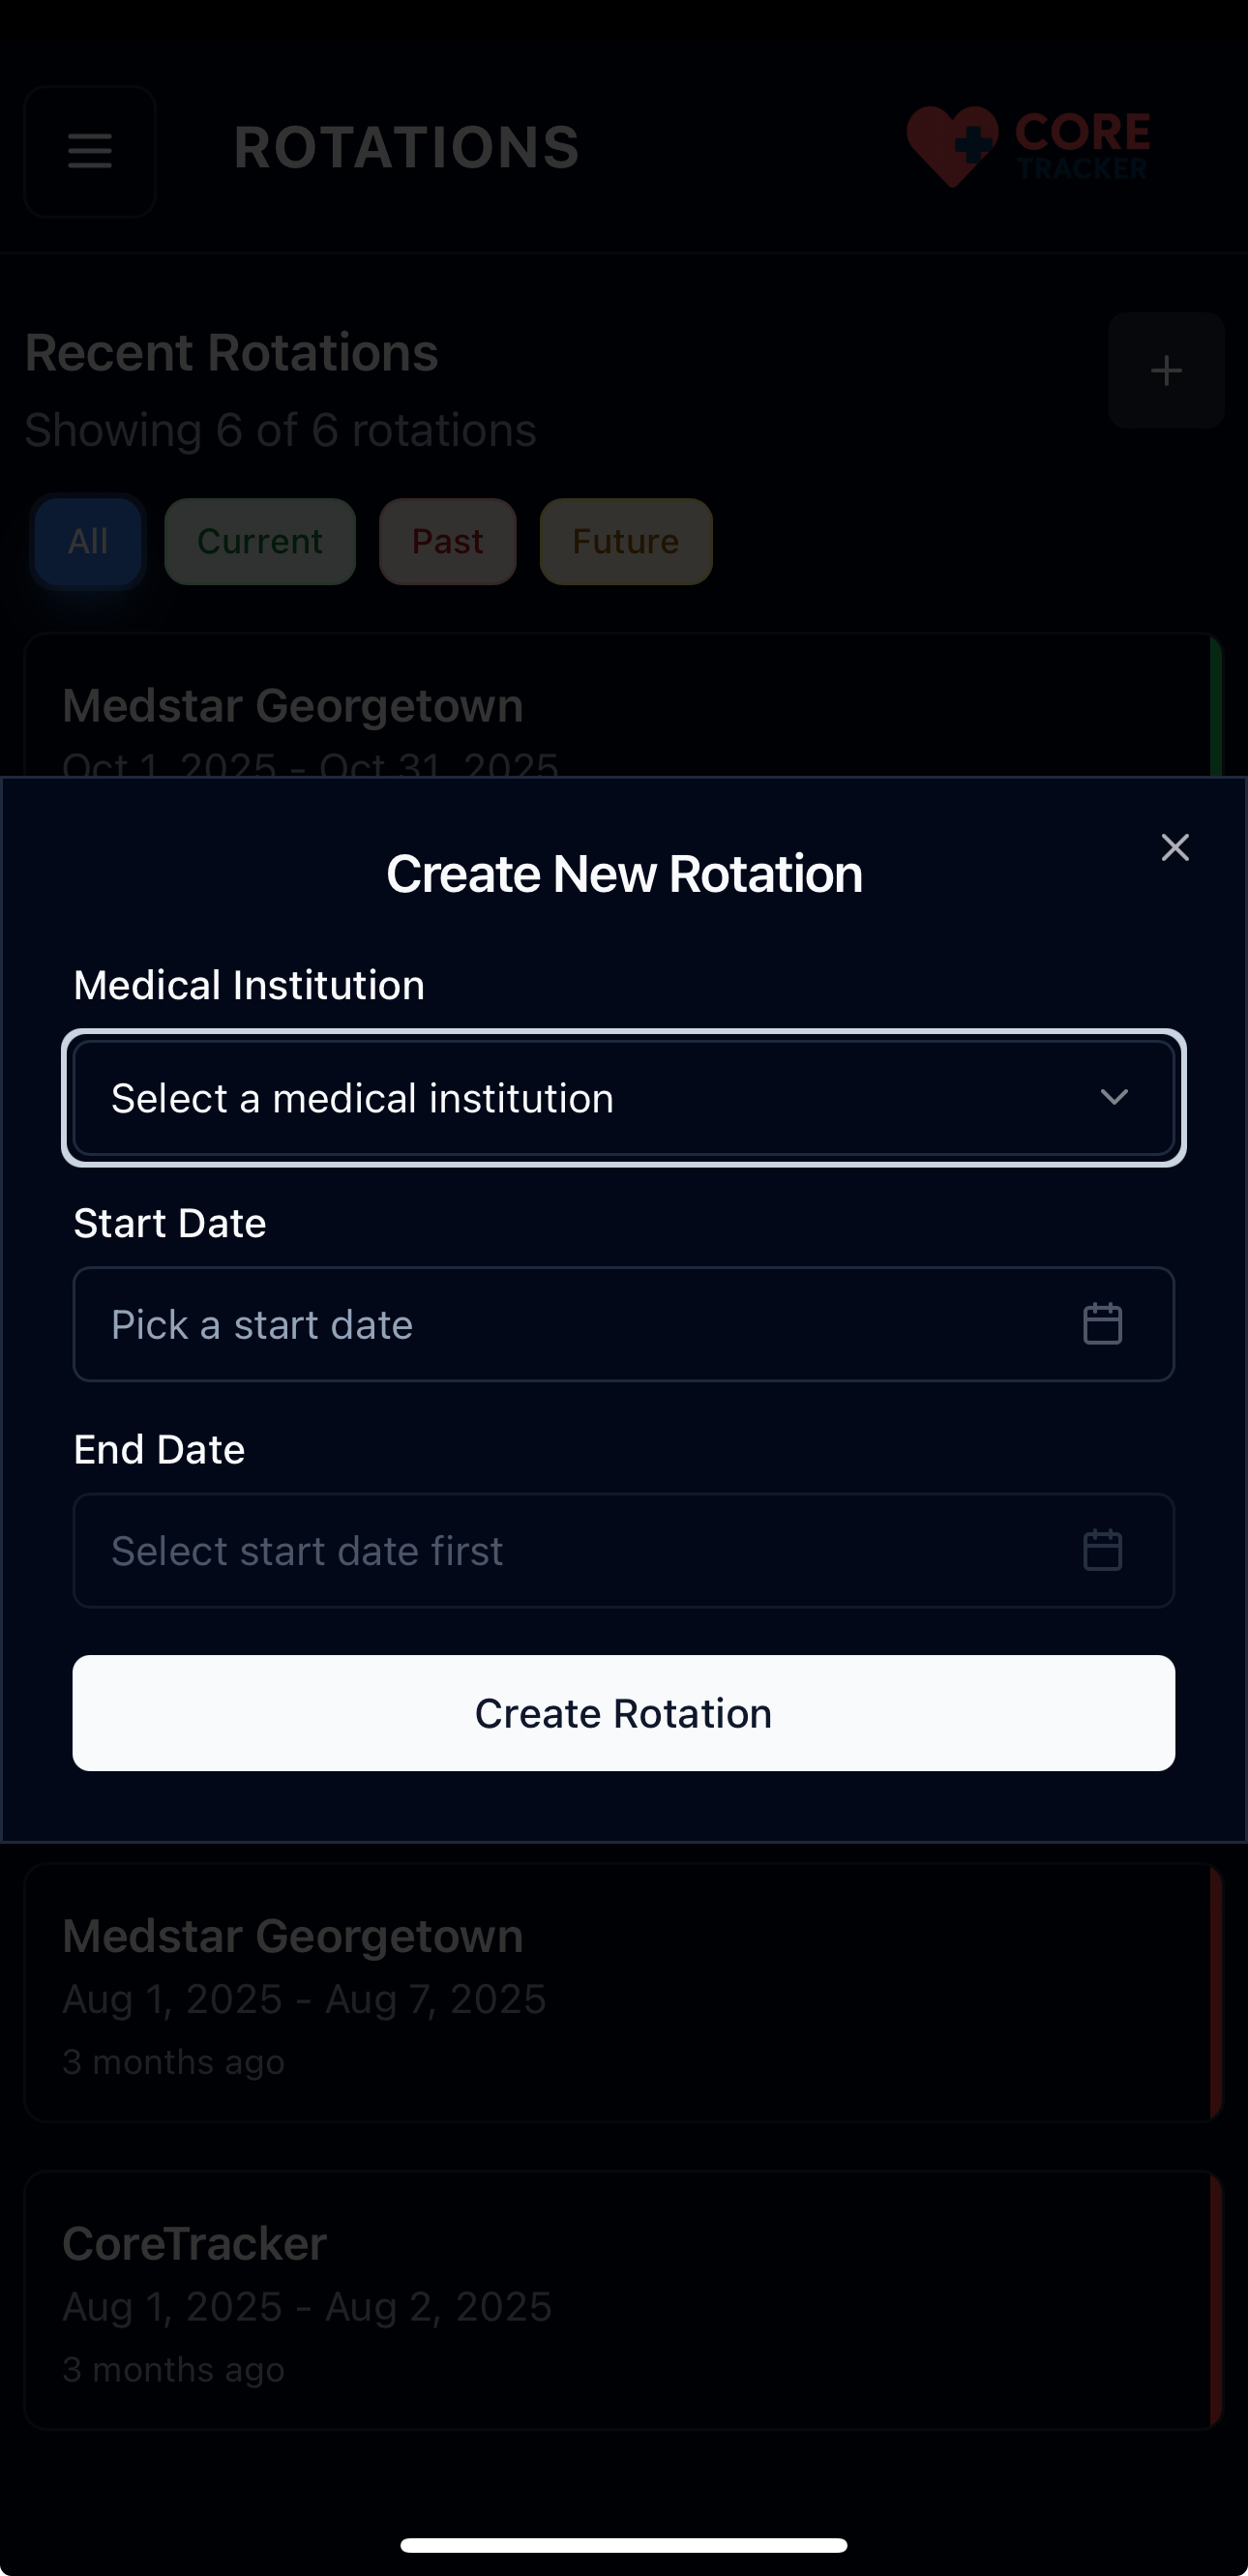The width and height of the screenshot is (1248, 2576).
Task: Open the Select start date first field
Action: (x=580, y=1550)
